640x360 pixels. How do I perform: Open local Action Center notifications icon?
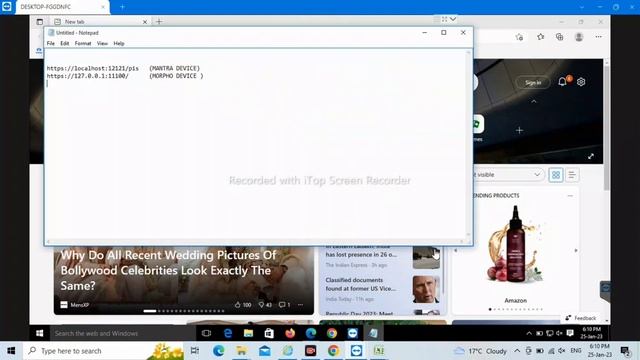(x=625, y=351)
